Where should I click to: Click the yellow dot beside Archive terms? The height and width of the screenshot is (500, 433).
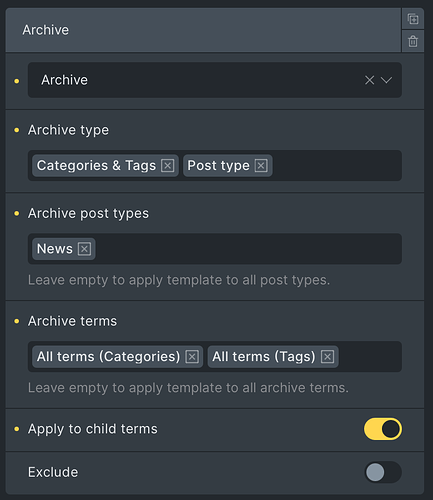(x=17, y=321)
